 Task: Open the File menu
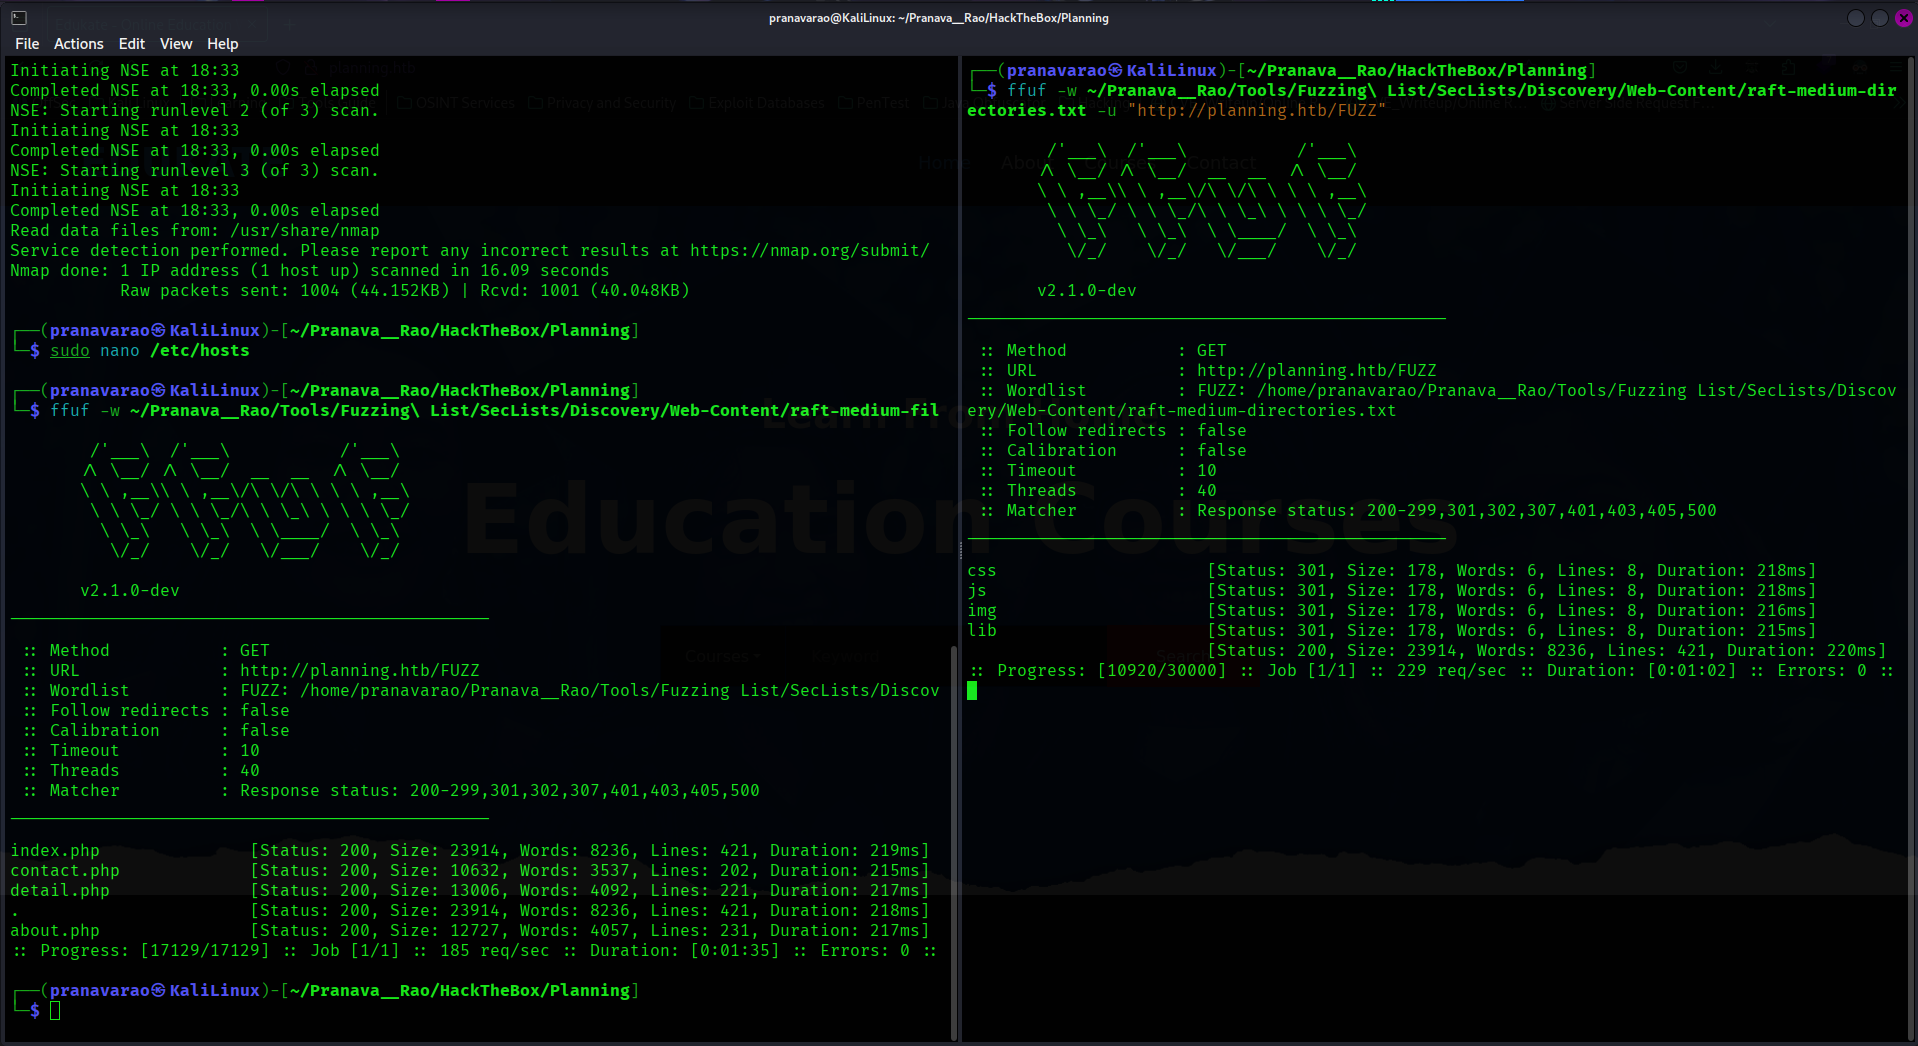pos(27,44)
